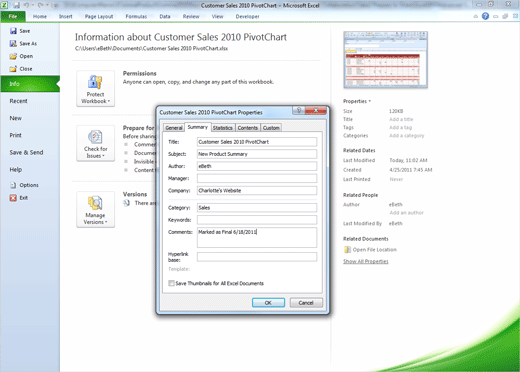Click the Protect Workbook lock icon
Screen dimensions: 520x372
(x=95, y=82)
